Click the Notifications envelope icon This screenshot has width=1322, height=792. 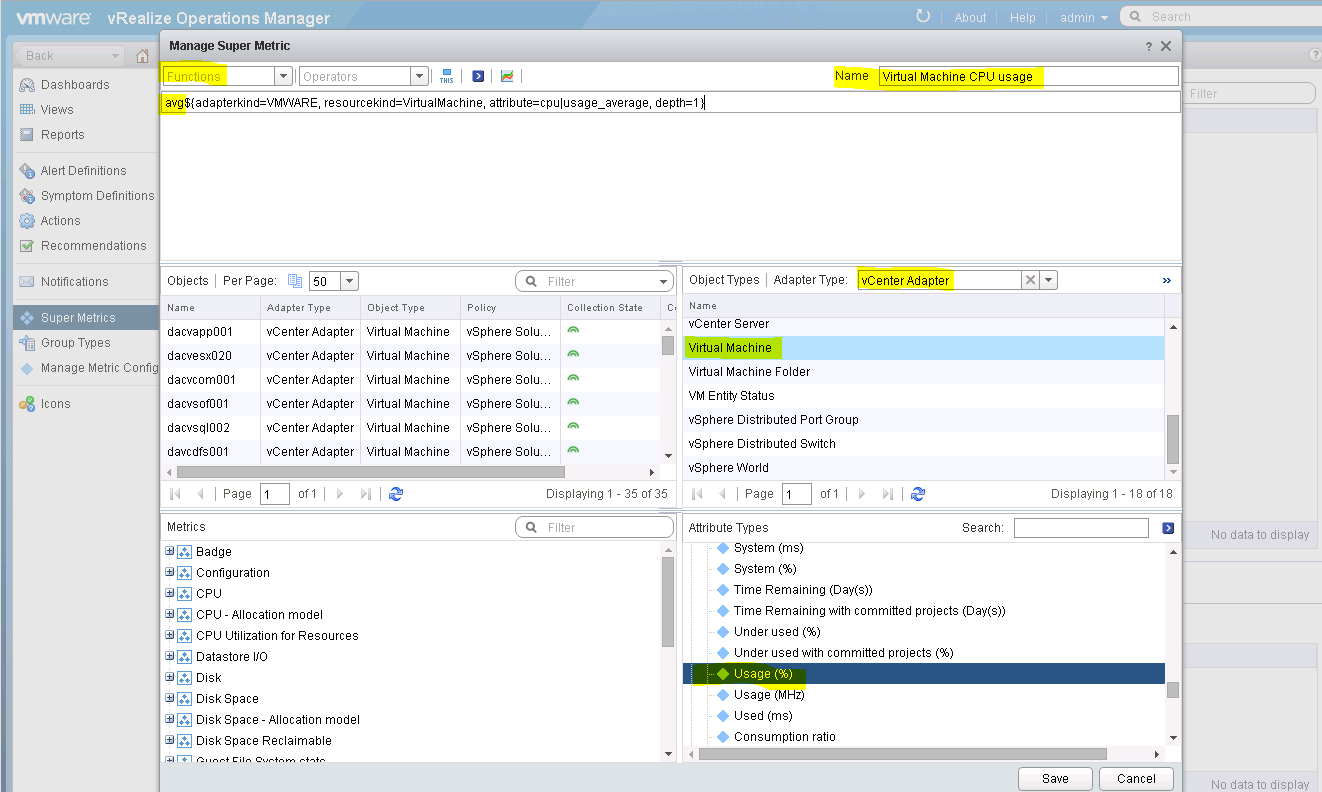point(27,282)
